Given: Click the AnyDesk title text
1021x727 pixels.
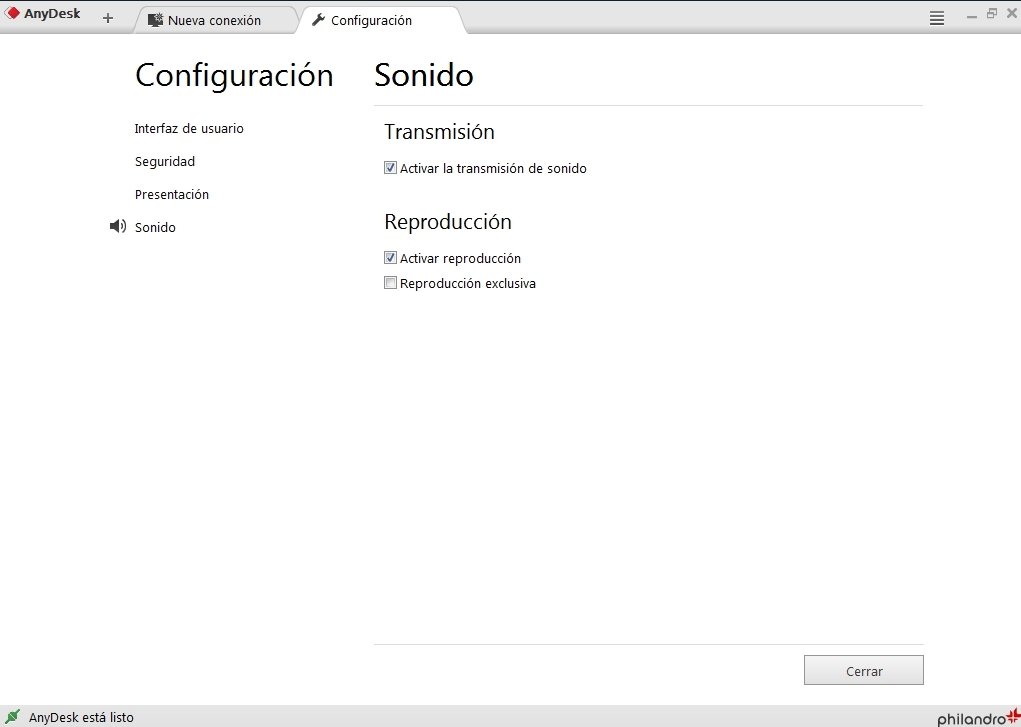Looking at the screenshot, I should (52, 14).
